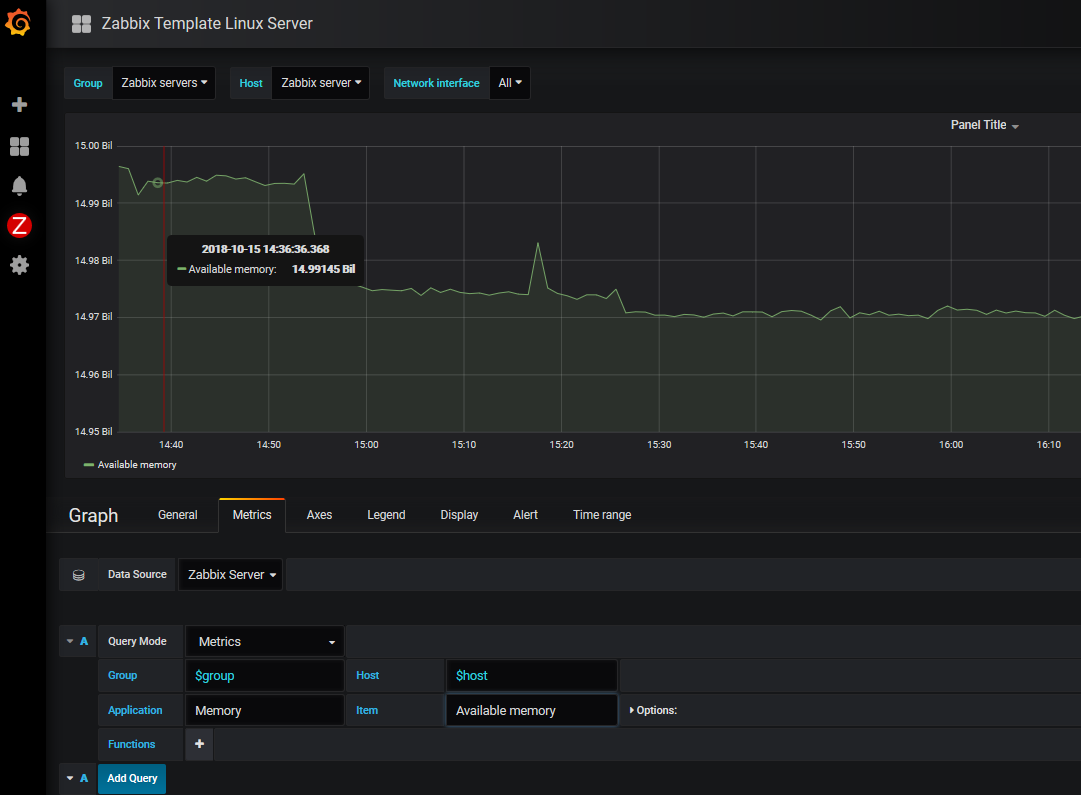The height and width of the screenshot is (795, 1081).
Task: Open the Data Source Zabbix Server dropdown
Action: pos(231,575)
